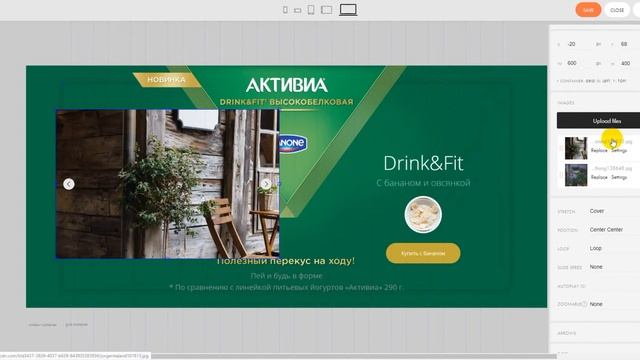This screenshot has height=360, width=640.
Task: Open the Position dropdown showing Center Center
Action: 614,230
